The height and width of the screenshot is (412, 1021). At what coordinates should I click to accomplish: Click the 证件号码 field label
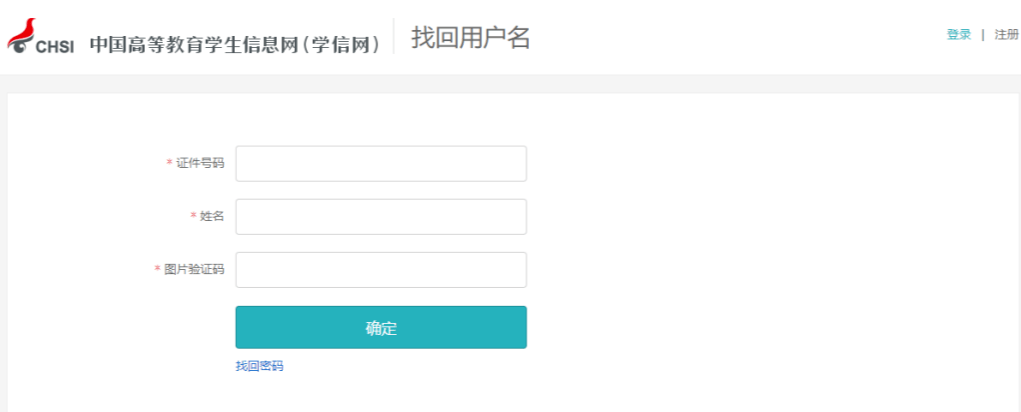pos(200,163)
